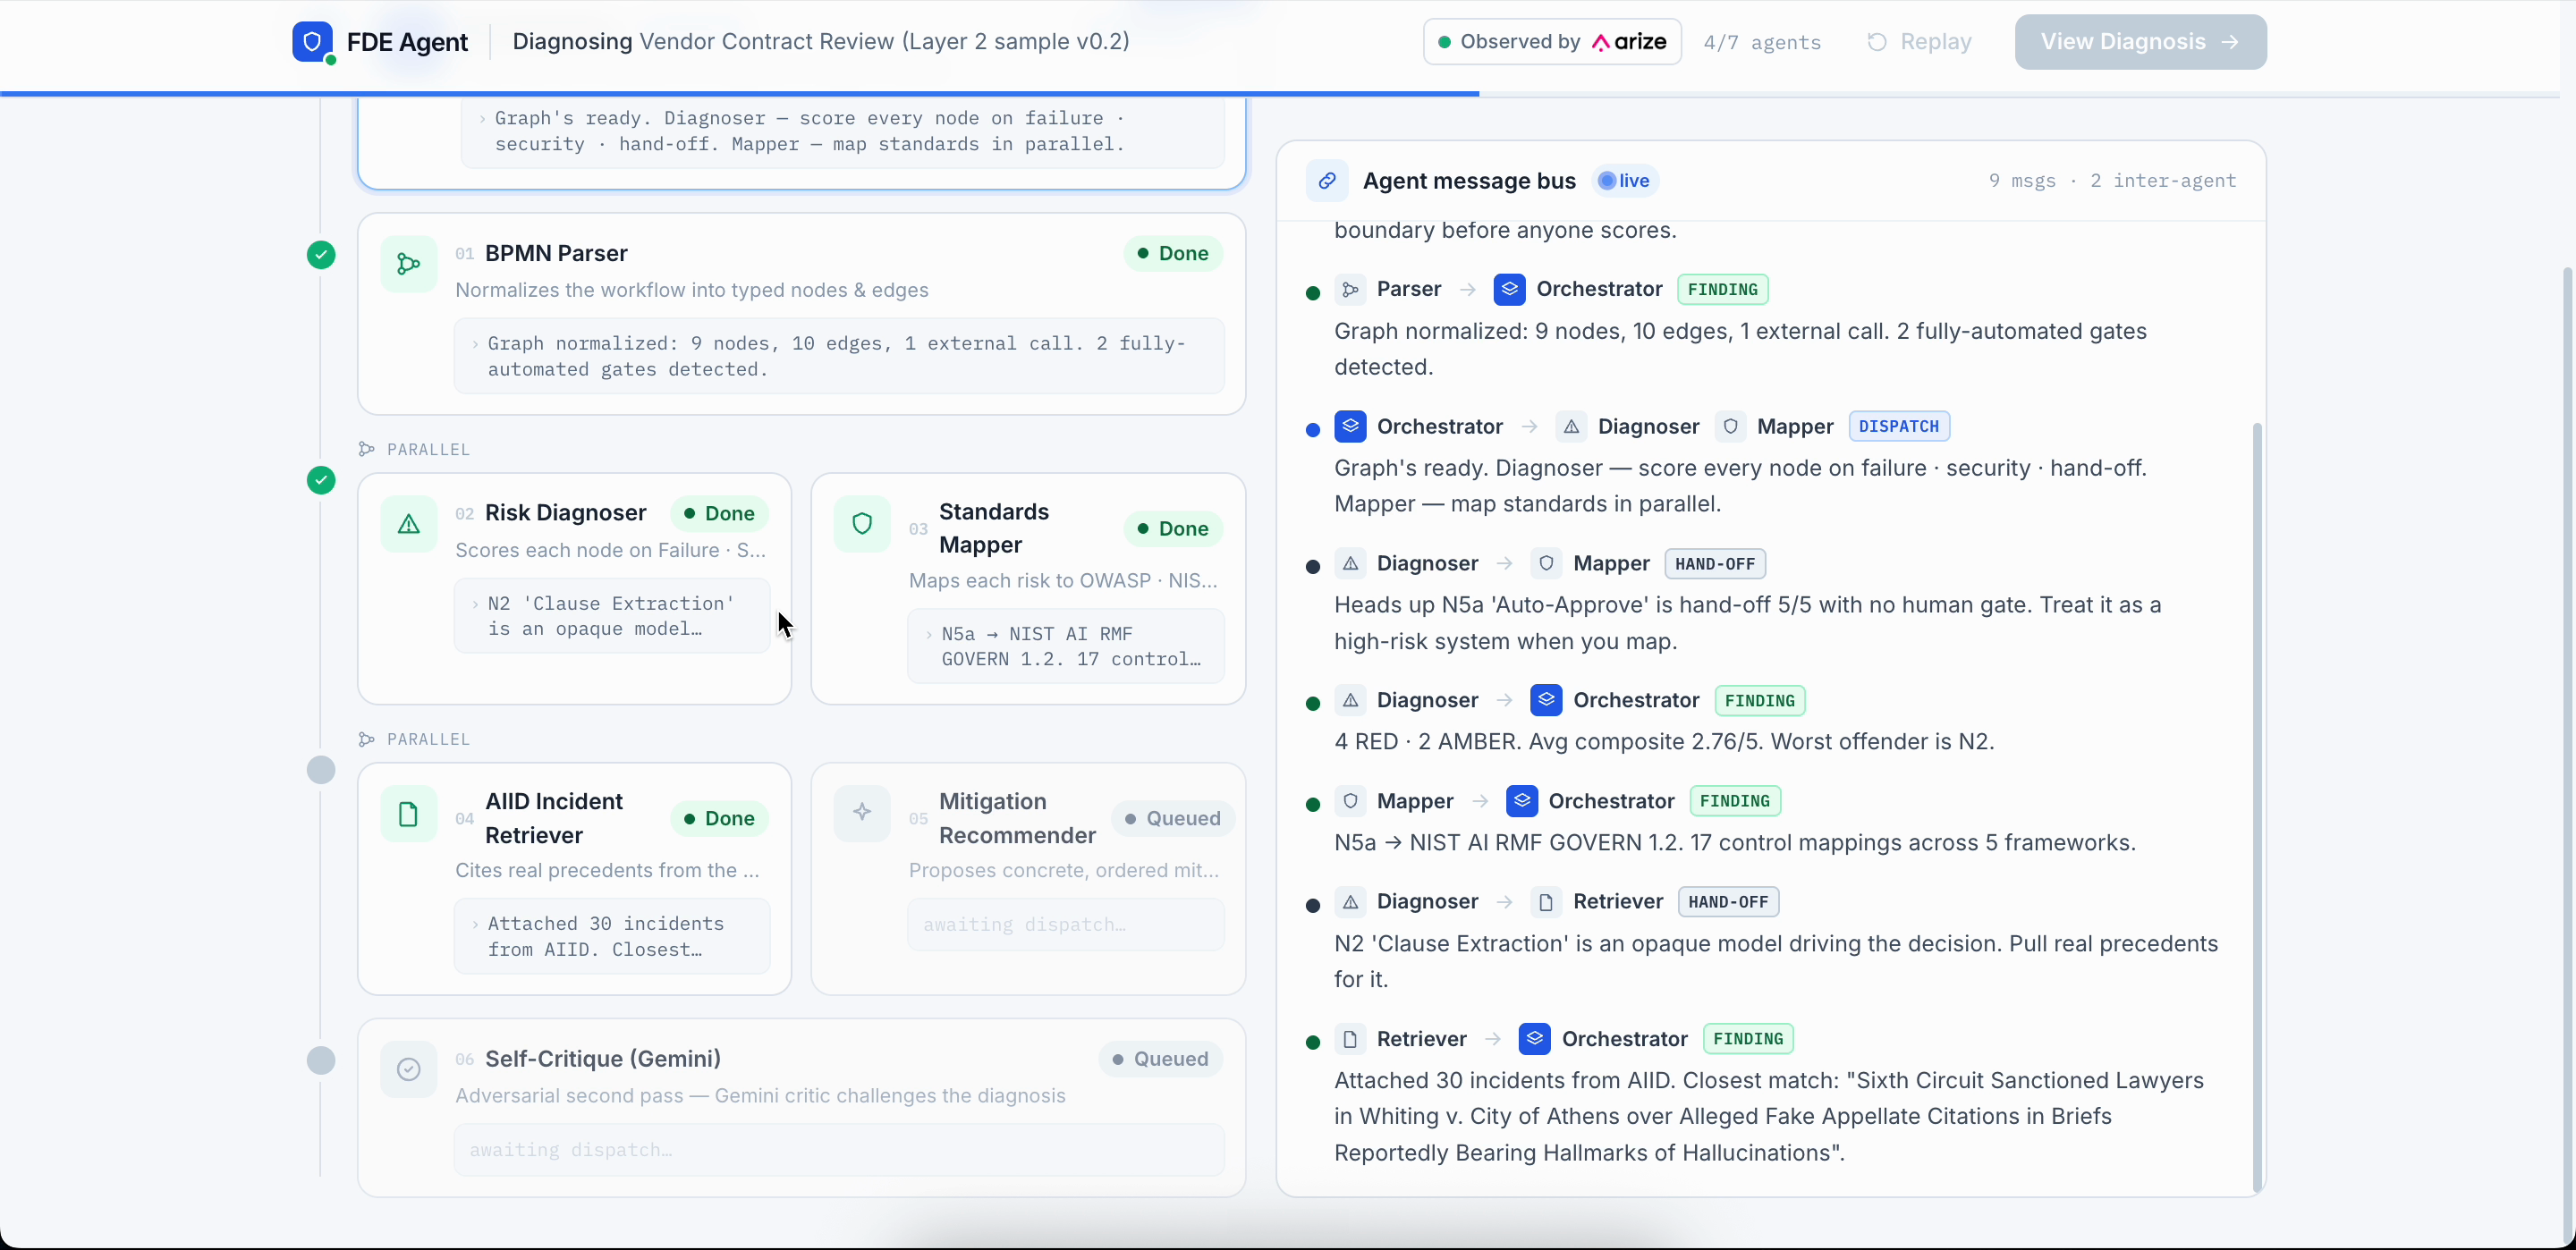Click the Queued status on Self-Critique
This screenshot has width=2576, height=1250.
click(x=1160, y=1059)
